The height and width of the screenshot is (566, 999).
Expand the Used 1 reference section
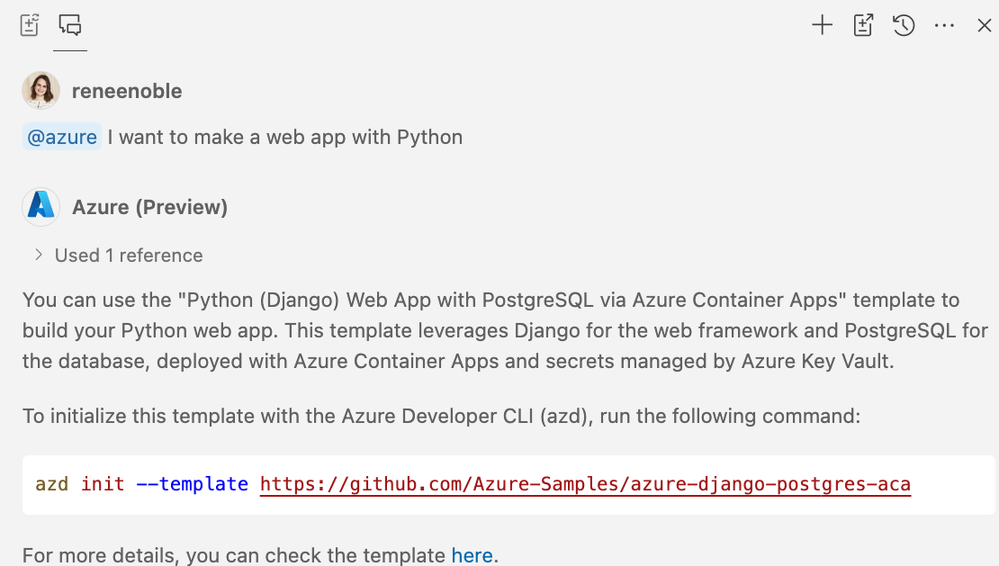(118, 255)
